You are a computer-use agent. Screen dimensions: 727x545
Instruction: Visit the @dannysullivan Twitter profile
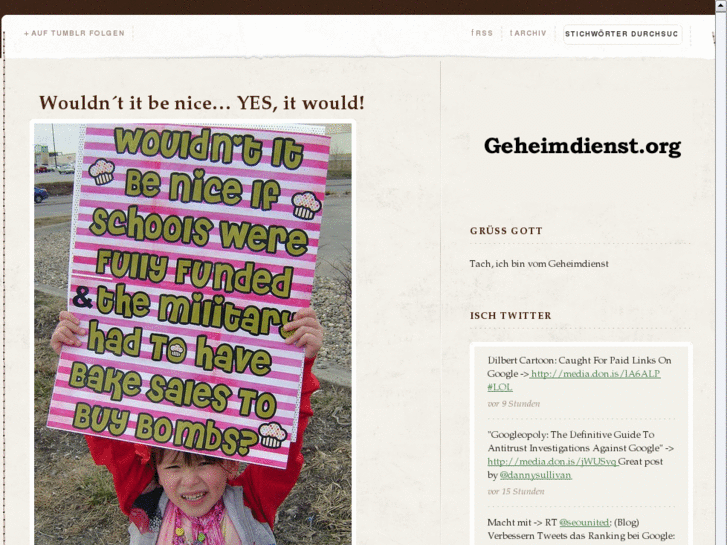coord(536,475)
